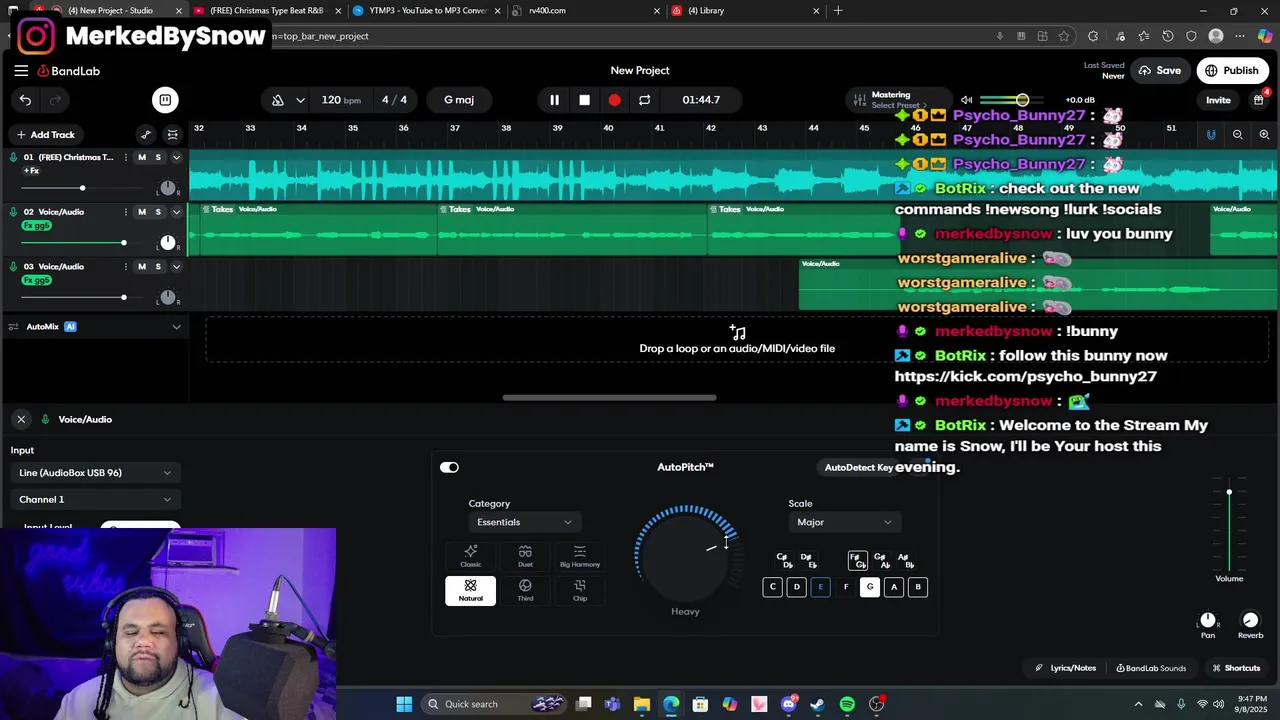Expand the AutoMix panel chevron

(x=176, y=327)
